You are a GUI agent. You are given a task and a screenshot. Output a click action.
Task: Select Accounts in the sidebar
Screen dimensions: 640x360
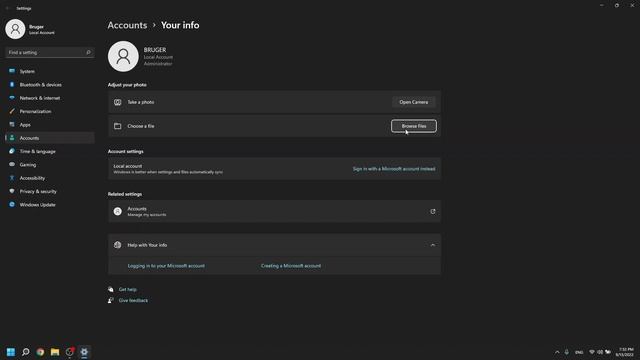pyautogui.click(x=50, y=138)
